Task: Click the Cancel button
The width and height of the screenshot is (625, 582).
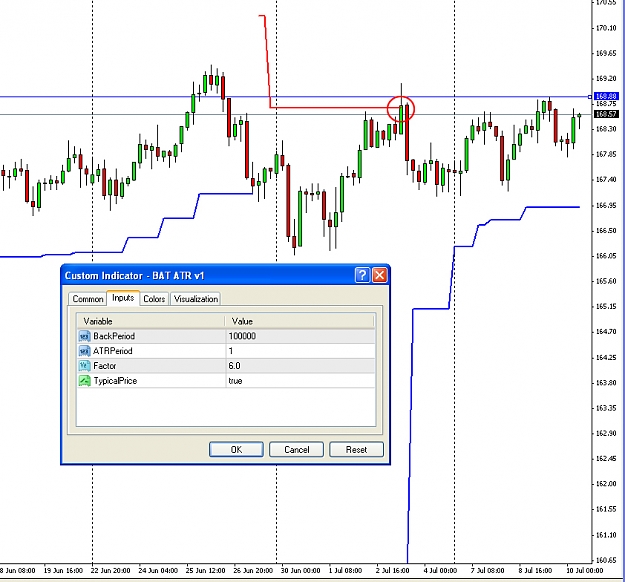Action: (x=297, y=449)
